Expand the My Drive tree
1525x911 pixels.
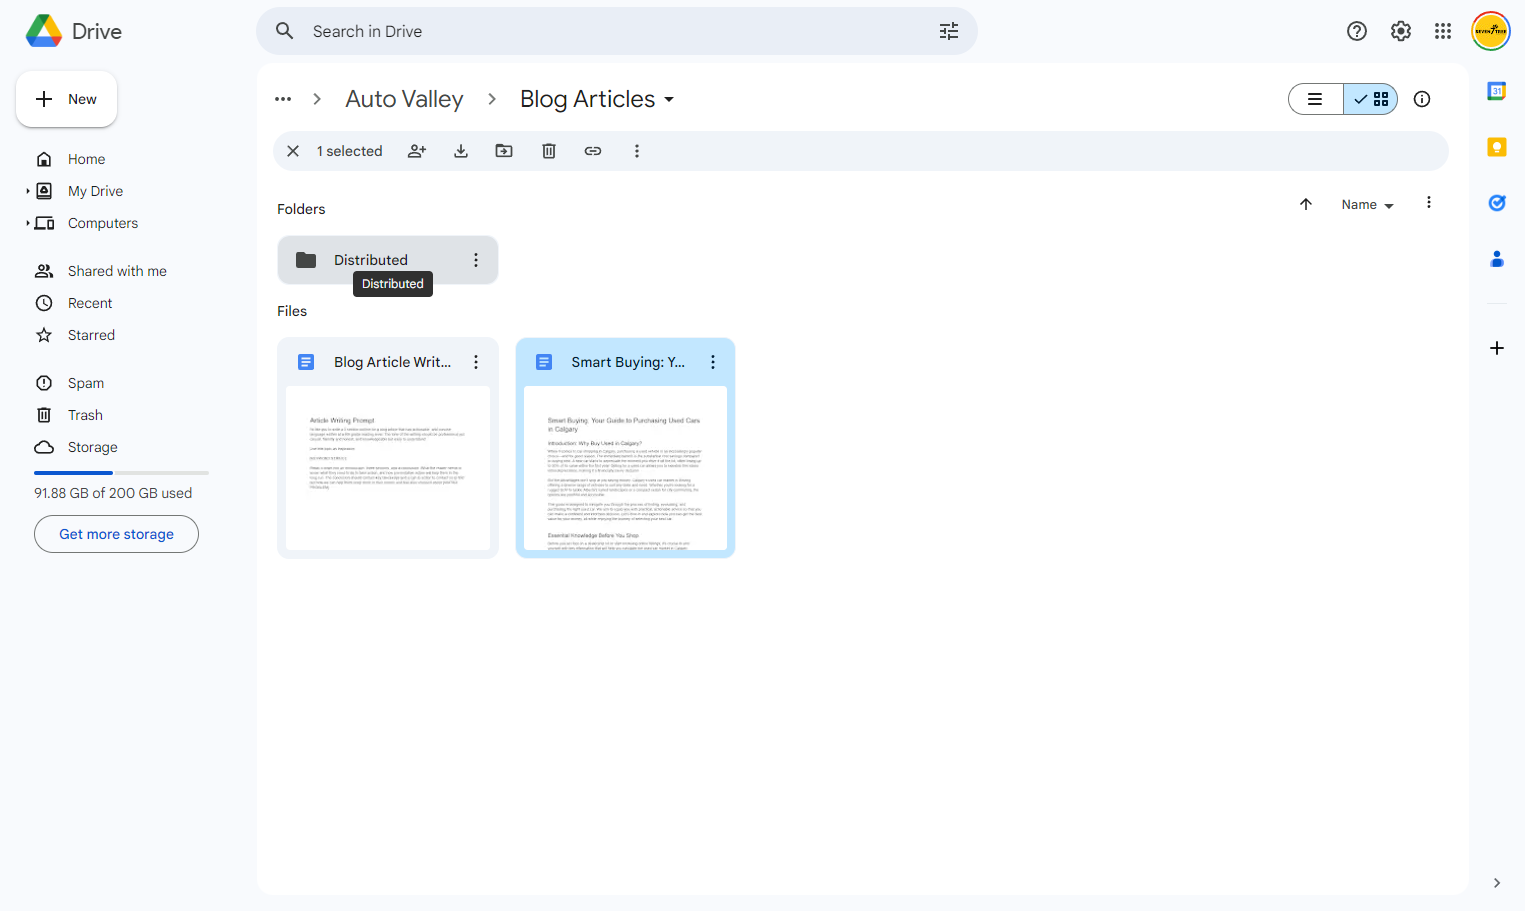pyautogui.click(x=28, y=191)
